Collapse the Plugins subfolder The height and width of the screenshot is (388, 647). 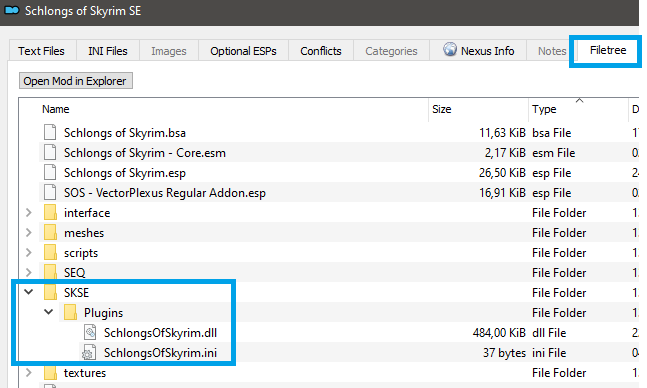49,312
